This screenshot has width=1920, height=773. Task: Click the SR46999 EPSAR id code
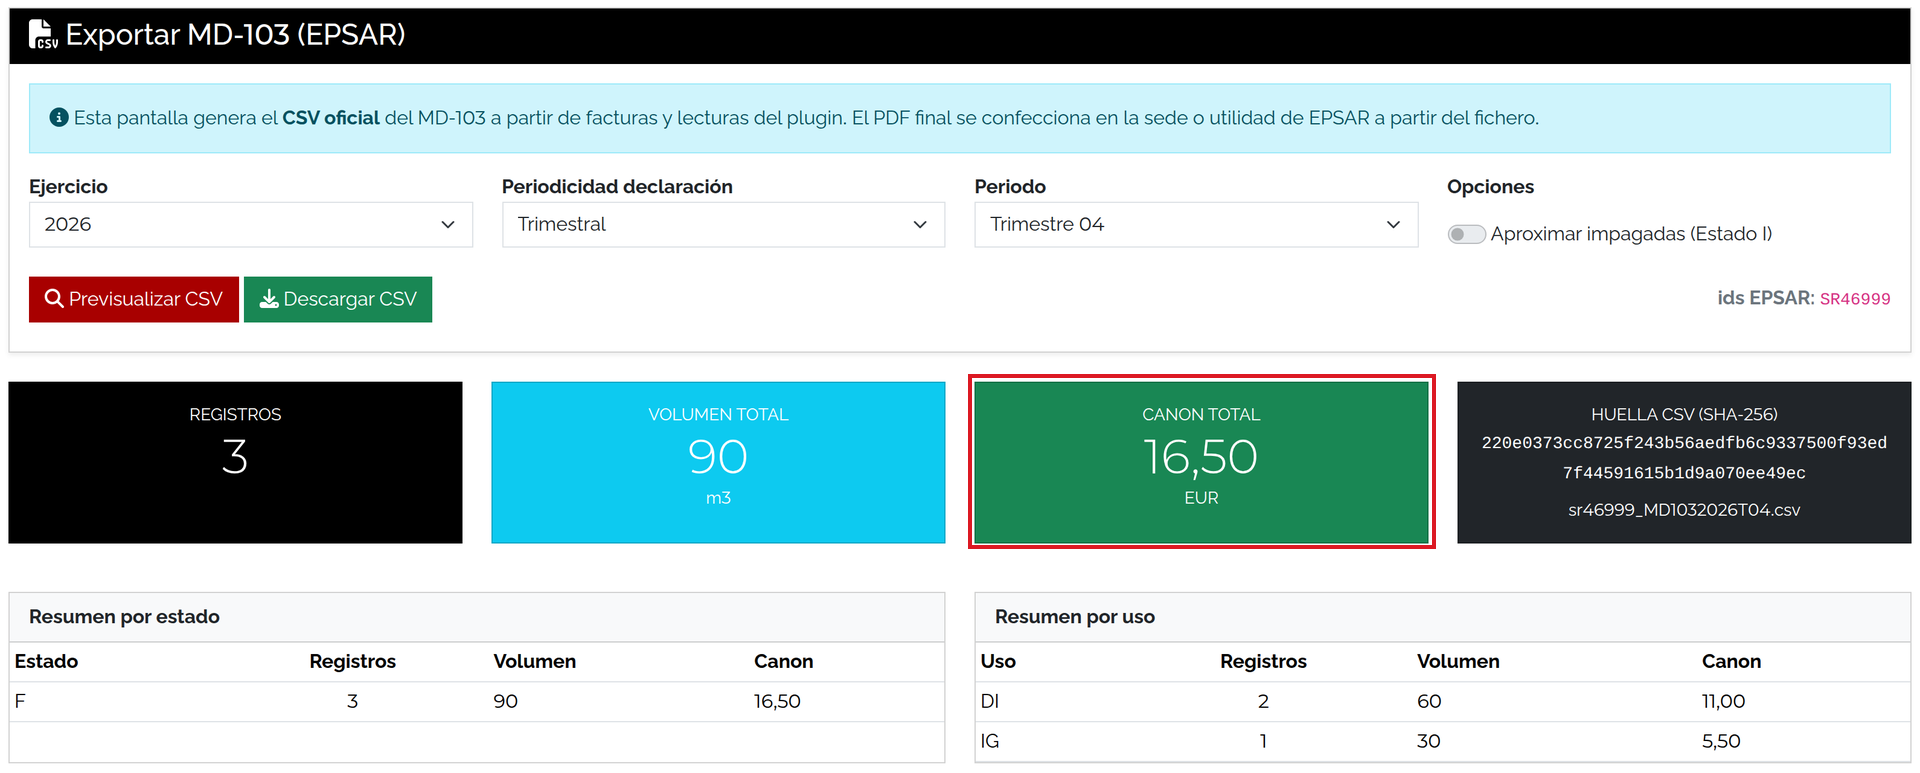pyautogui.click(x=1855, y=299)
